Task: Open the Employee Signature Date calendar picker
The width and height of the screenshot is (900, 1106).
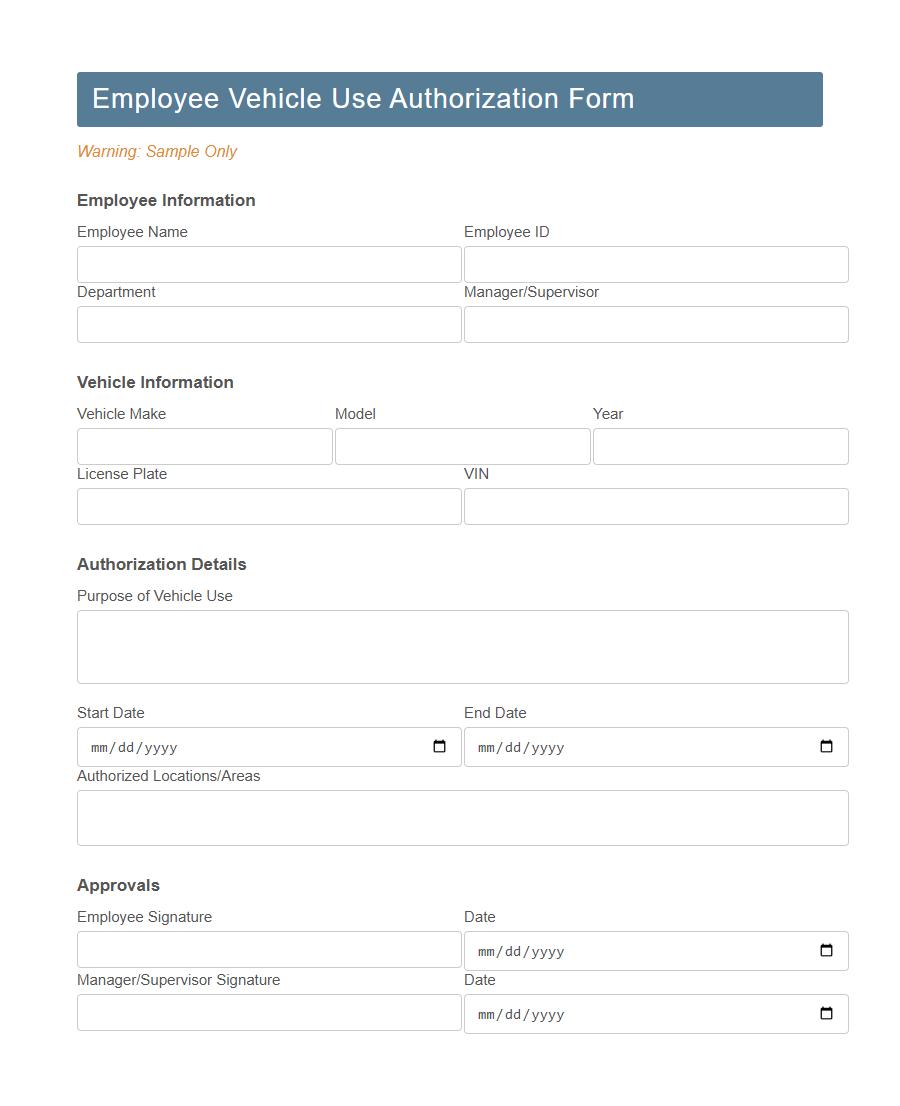Action: (825, 950)
